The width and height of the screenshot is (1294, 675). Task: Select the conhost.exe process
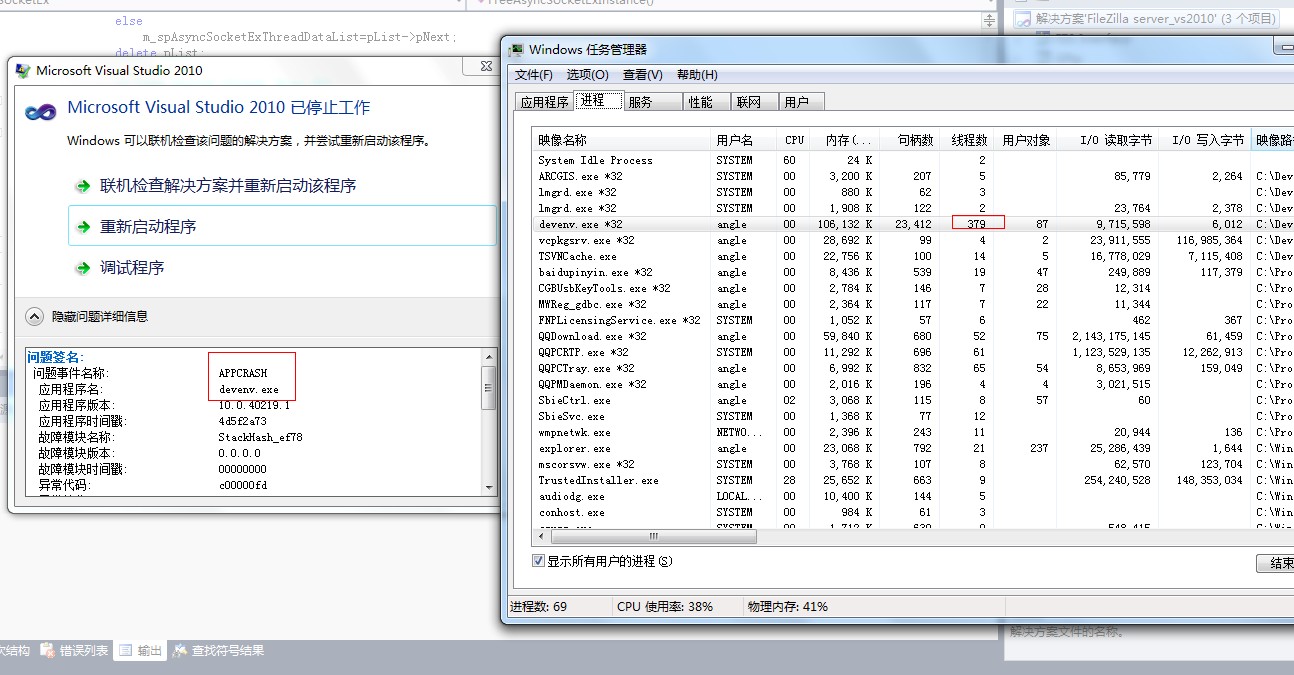[913, 512]
